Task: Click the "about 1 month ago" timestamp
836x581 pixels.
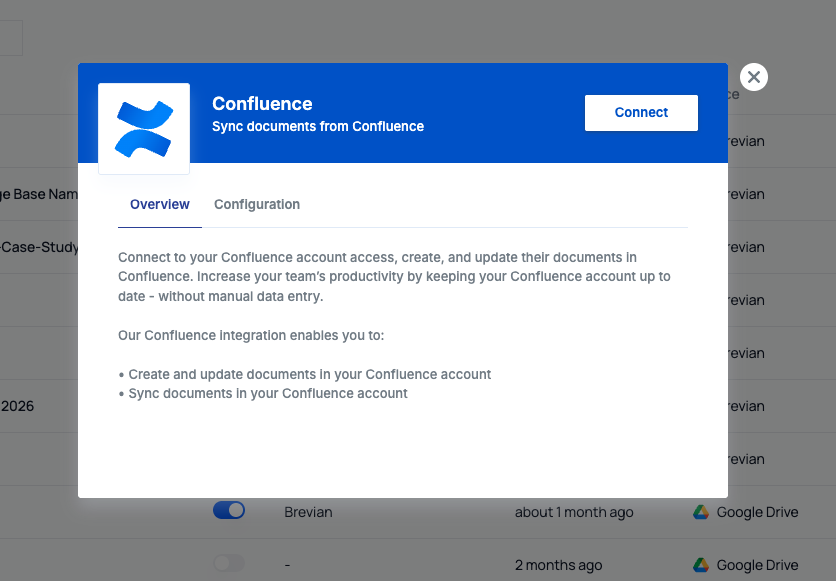Action: (x=574, y=512)
